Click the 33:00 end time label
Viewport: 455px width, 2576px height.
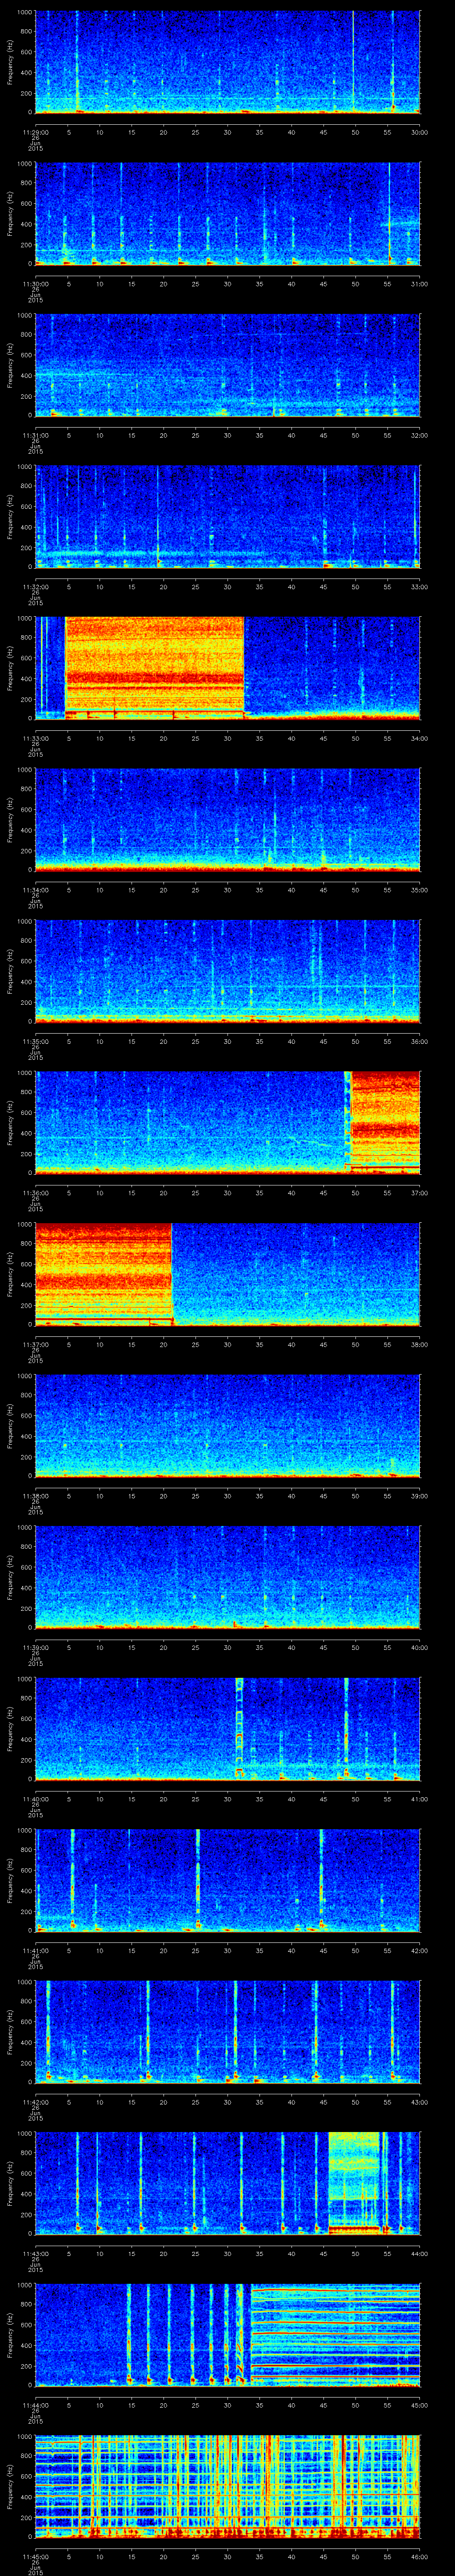coord(419,587)
